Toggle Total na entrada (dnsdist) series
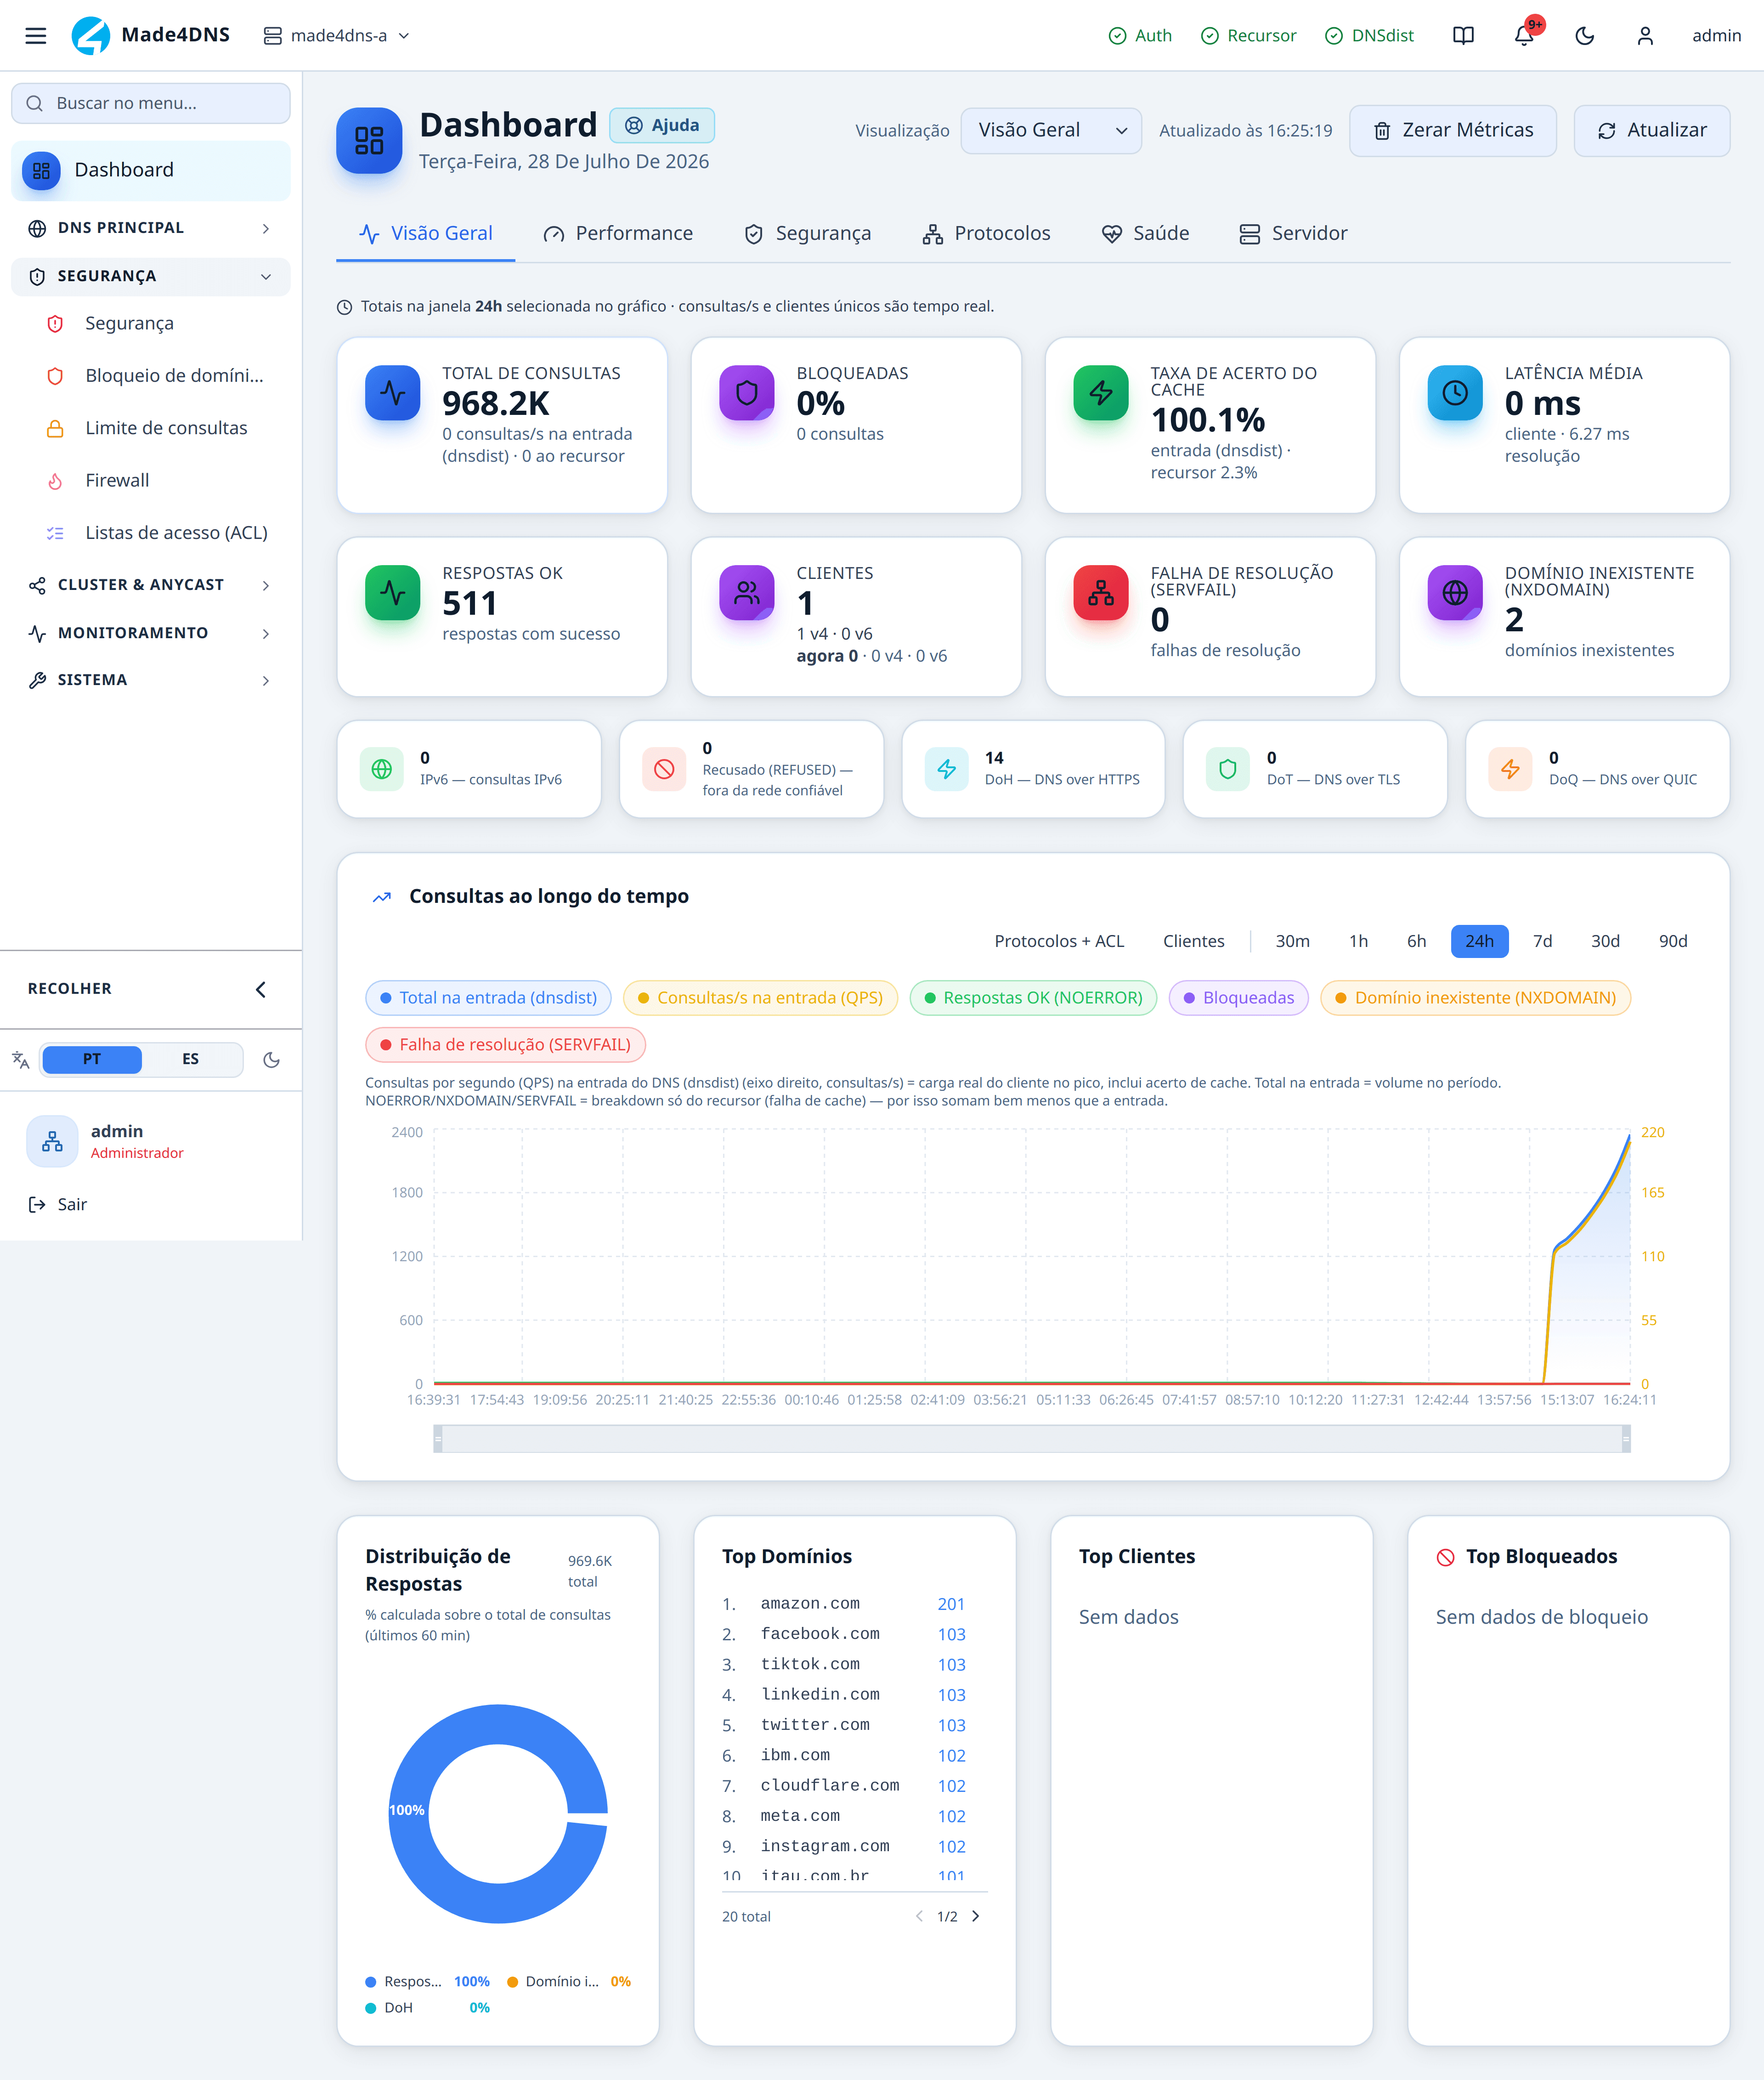Image resolution: width=1764 pixels, height=2080 pixels. [x=488, y=998]
